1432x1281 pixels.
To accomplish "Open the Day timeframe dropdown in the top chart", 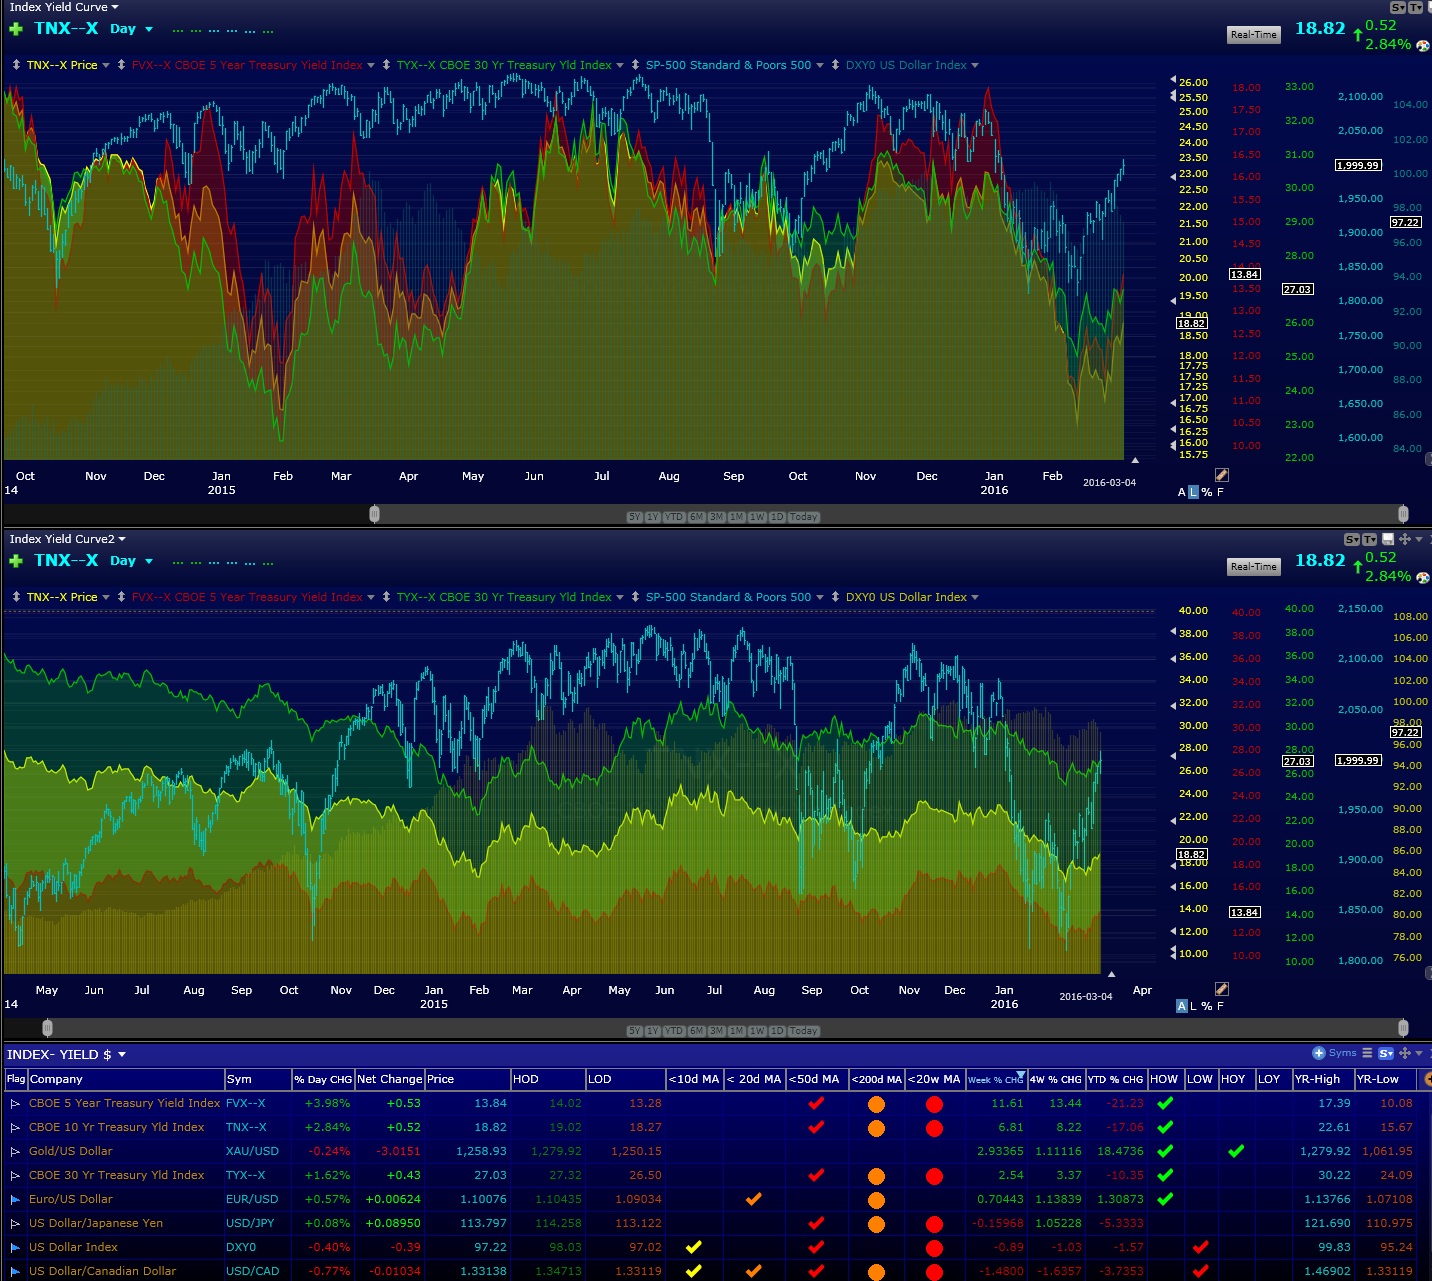I will 149,29.
